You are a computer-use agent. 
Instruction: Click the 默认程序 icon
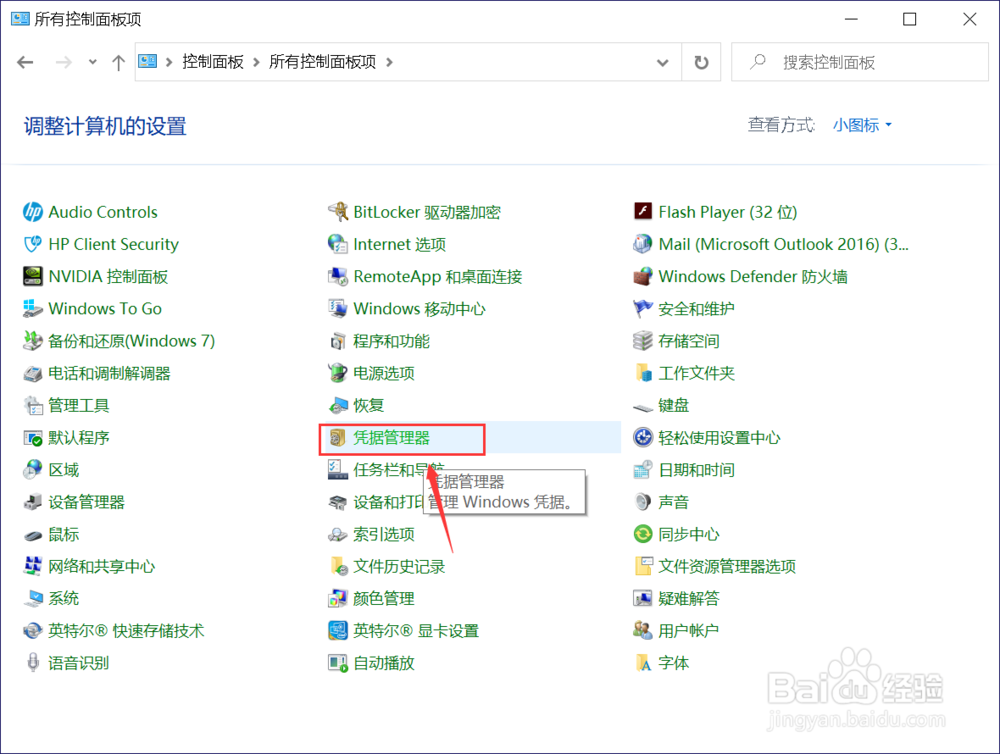33,438
